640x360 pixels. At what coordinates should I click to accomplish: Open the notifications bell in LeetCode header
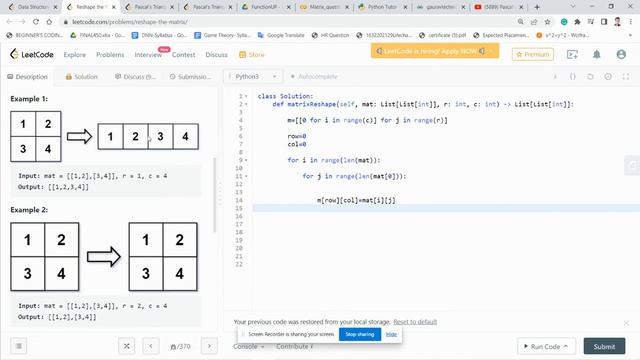coord(596,54)
